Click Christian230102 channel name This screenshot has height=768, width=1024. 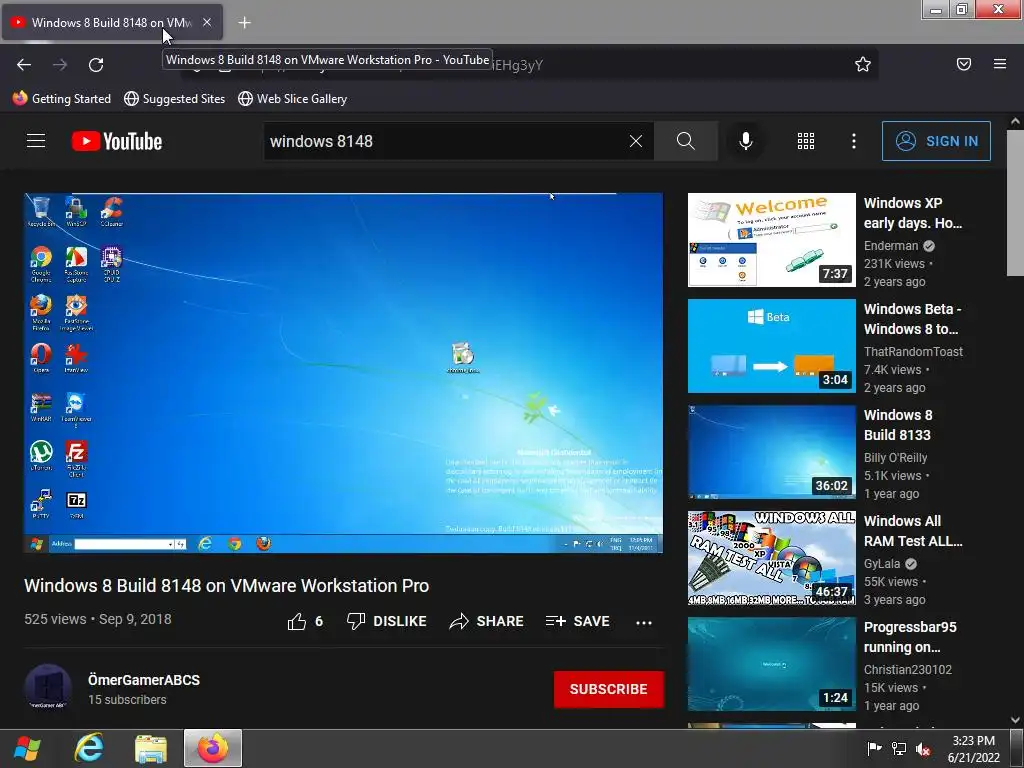pos(908,669)
